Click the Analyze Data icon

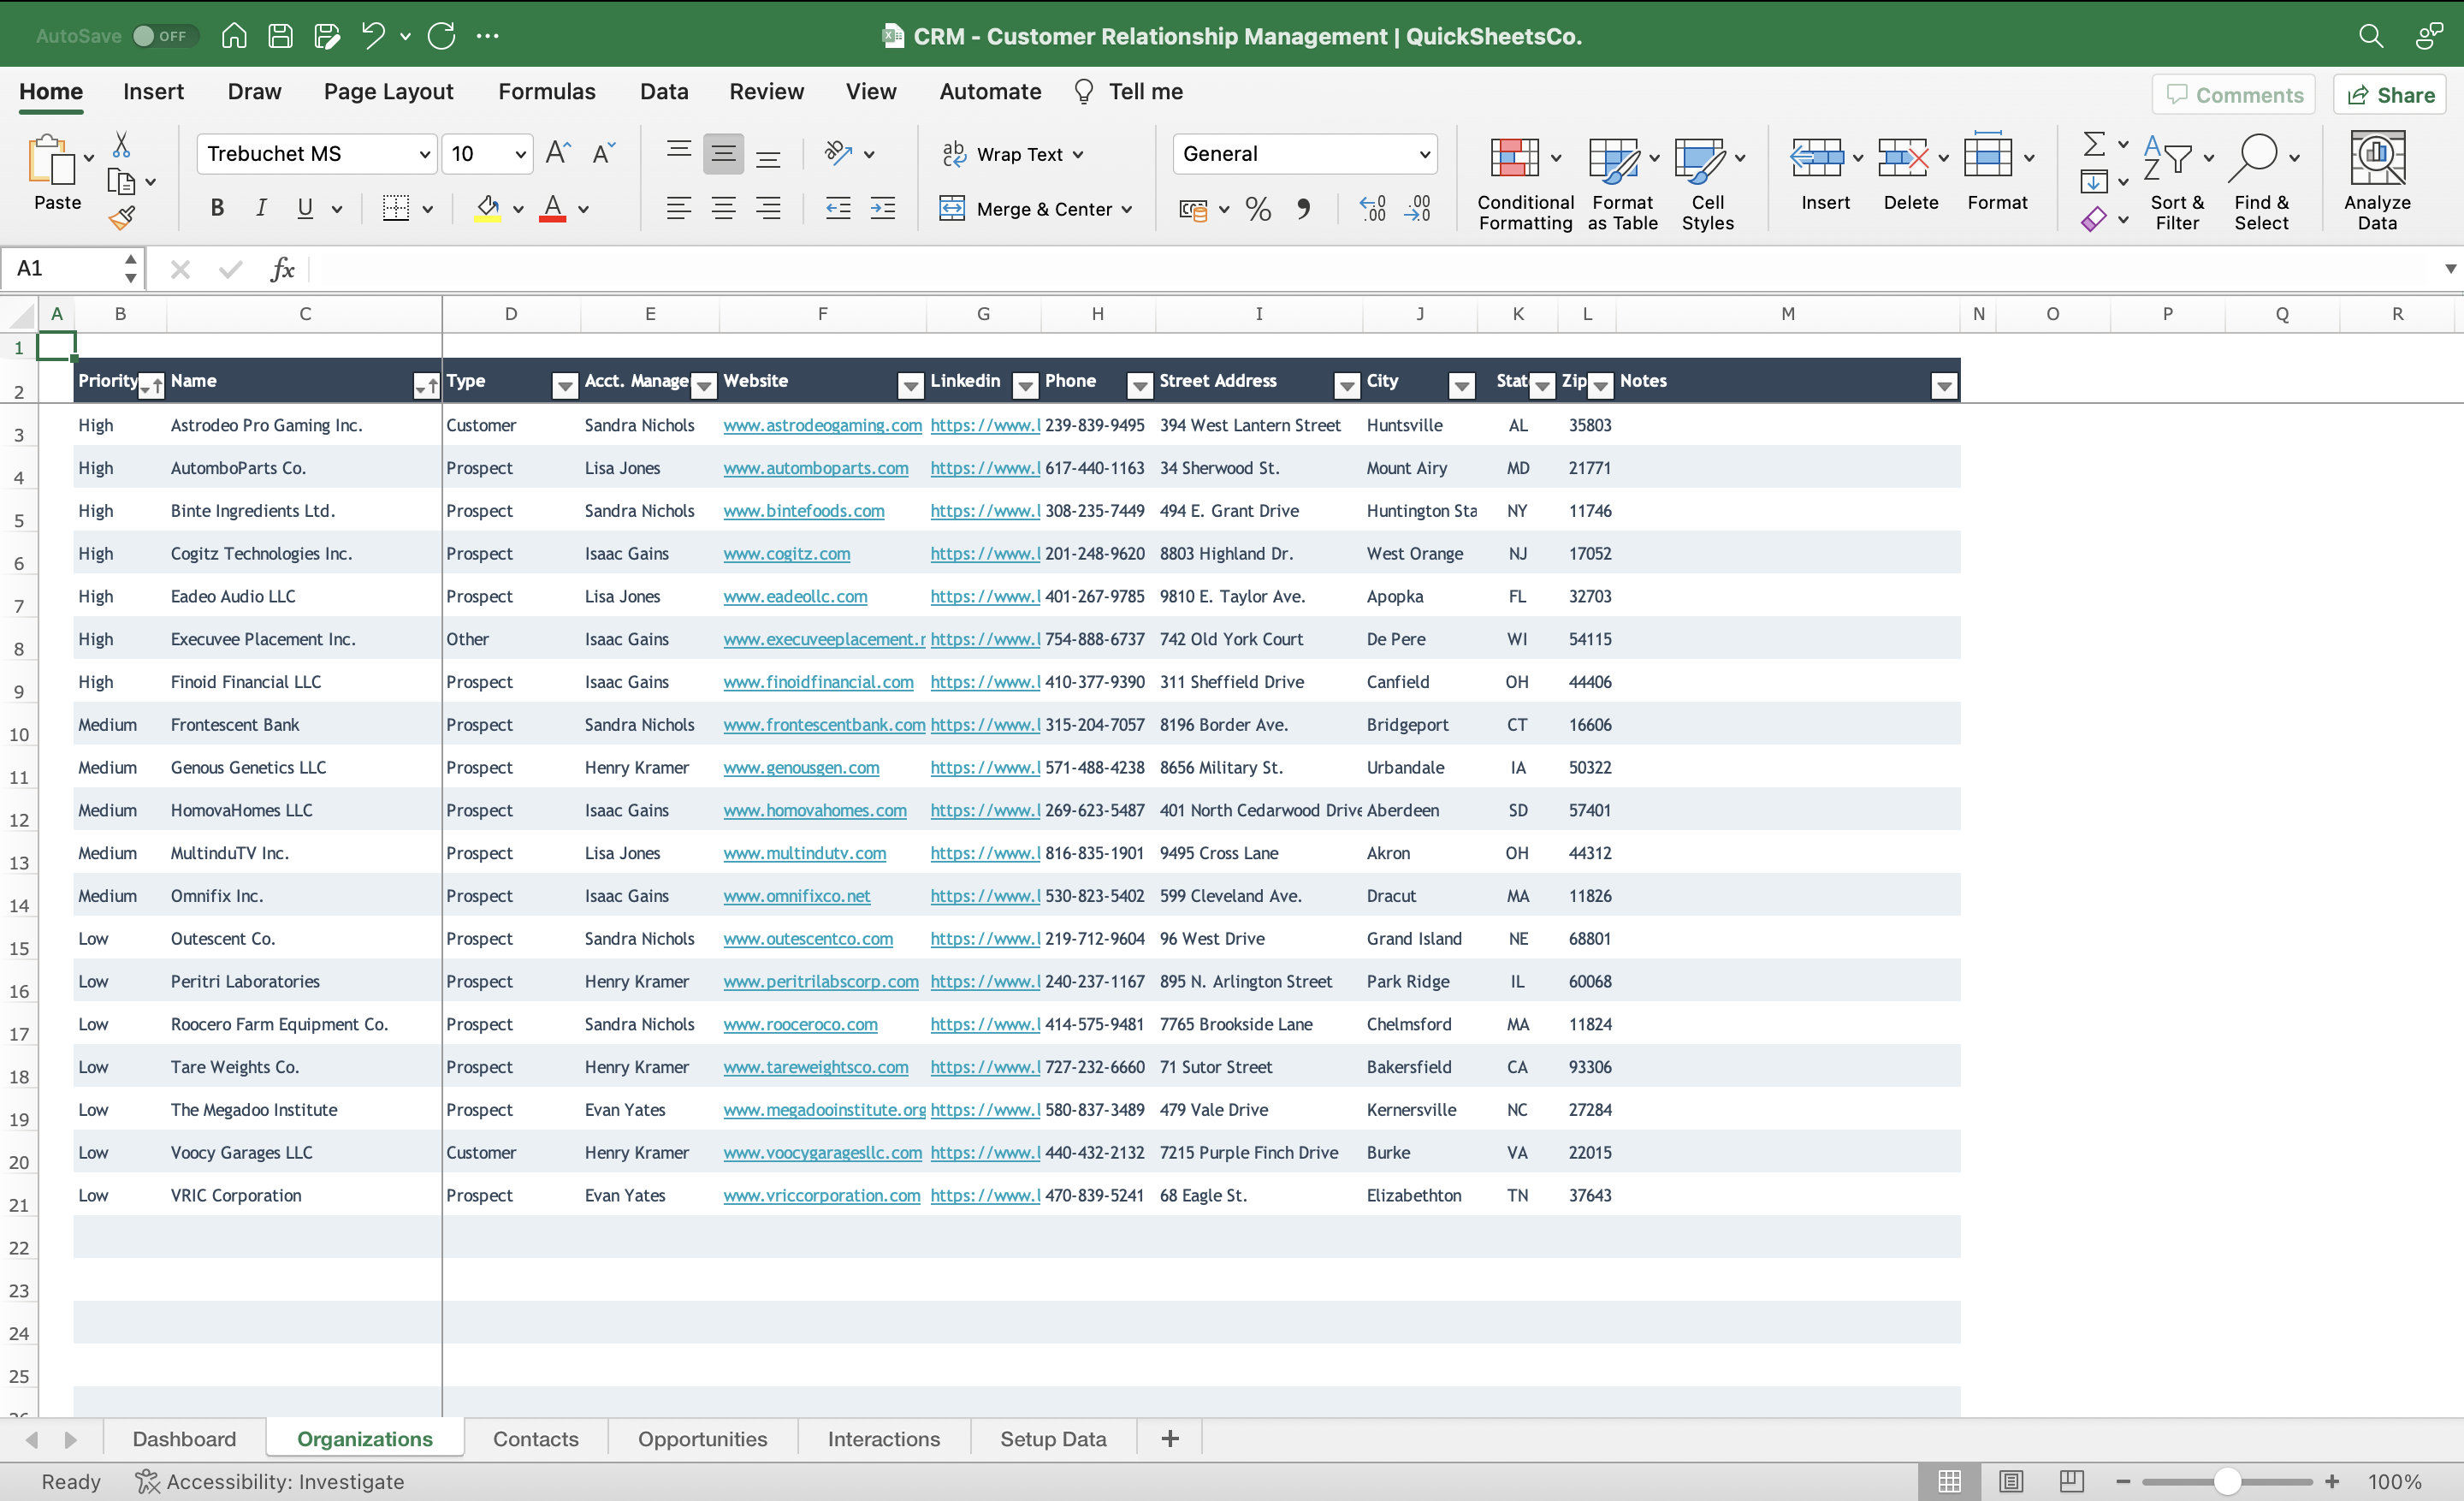pyautogui.click(x=2377, y=180)
